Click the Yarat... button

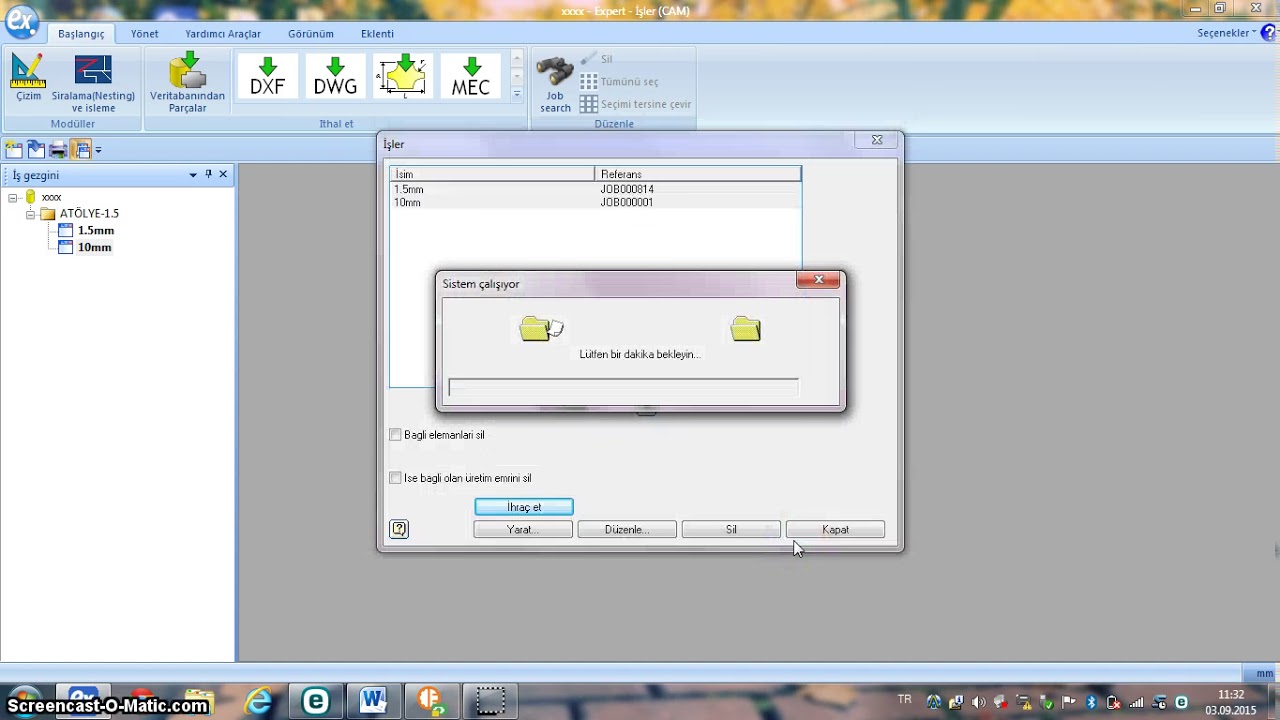523,530
